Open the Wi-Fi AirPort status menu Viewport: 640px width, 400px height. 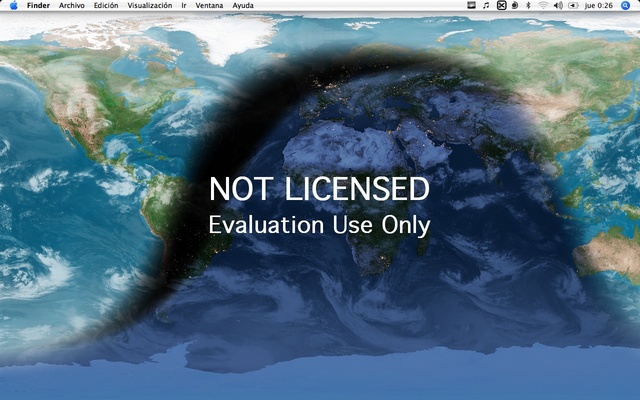543,5
